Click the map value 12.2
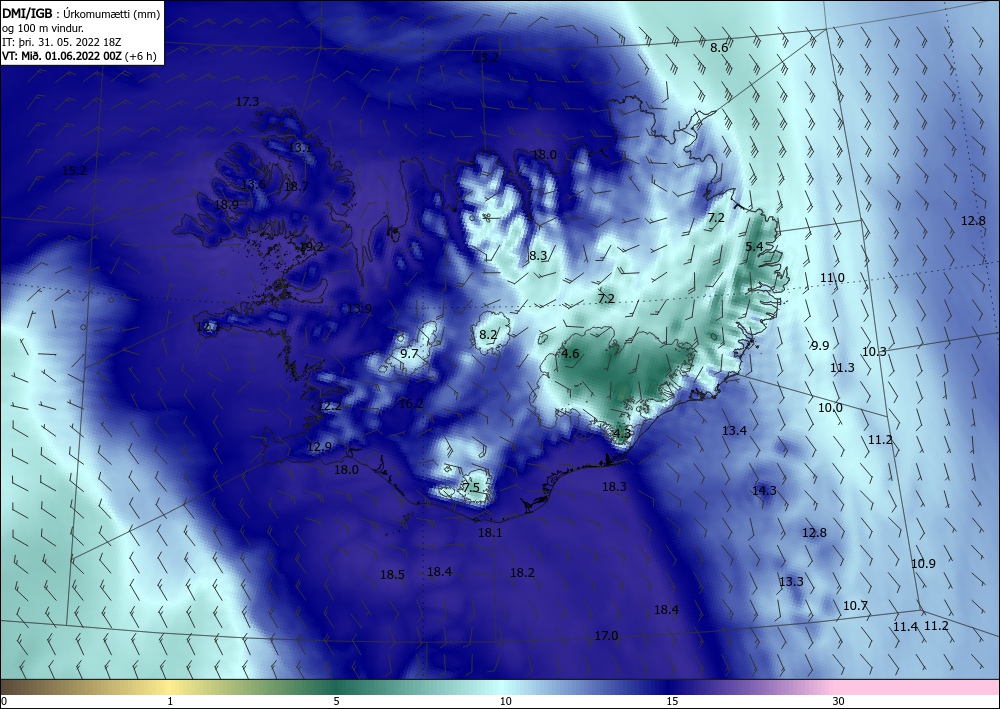Screen dimensions: 1000x709 click(x=330, y=406)
